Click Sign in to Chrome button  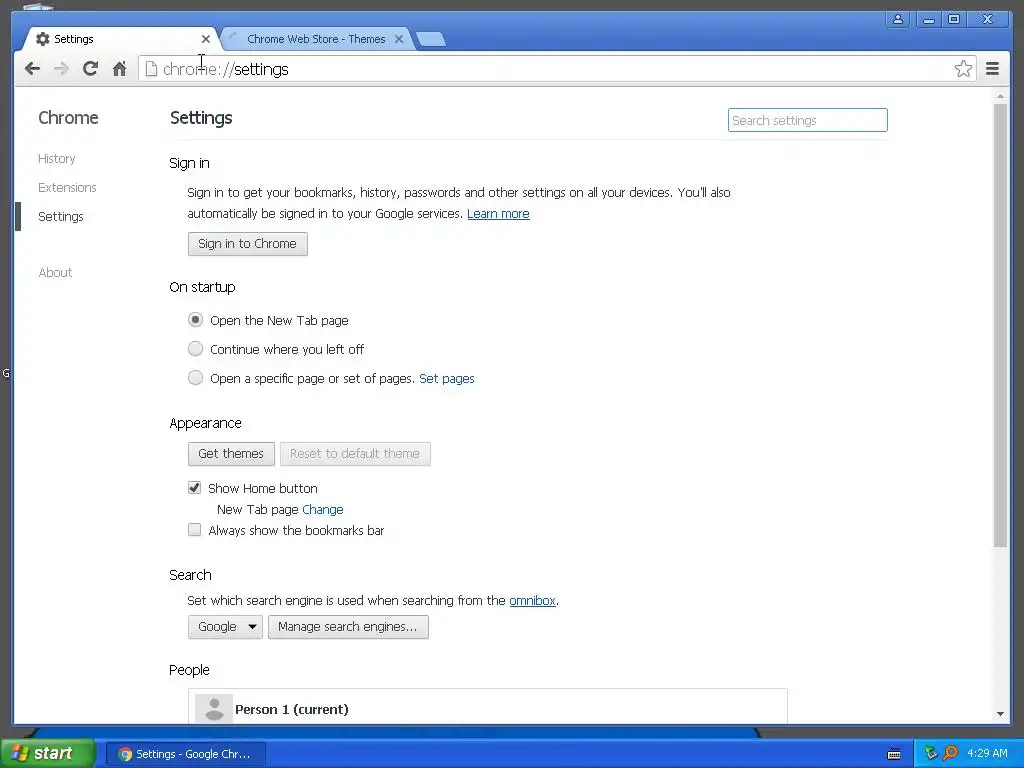(248, 244)
